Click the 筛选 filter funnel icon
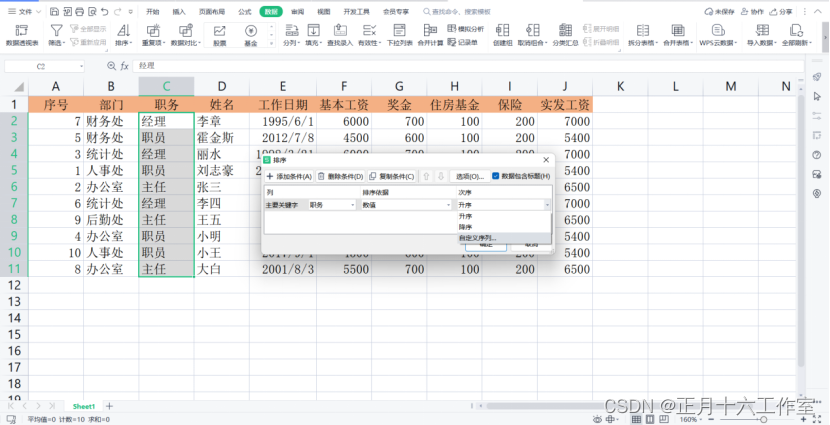Image resolution: width=830 pixels, height=425 pixels. 56,30
